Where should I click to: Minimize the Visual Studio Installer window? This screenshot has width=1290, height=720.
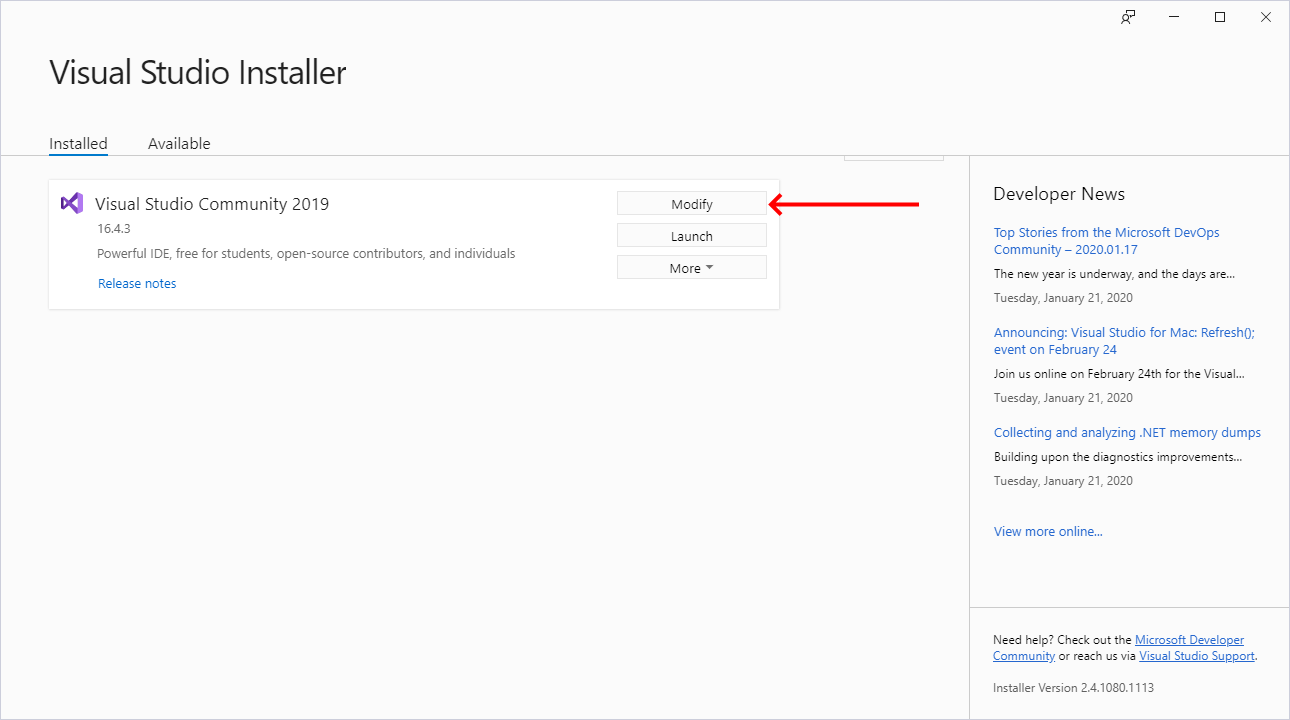(1174, 17)
